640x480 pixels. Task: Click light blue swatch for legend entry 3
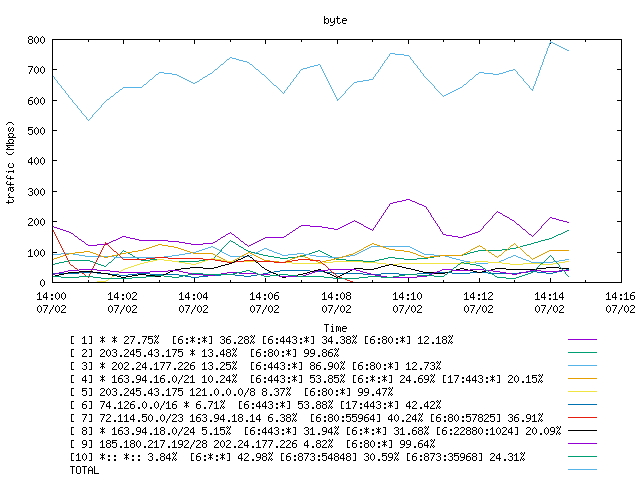click(x=582, y=366)
